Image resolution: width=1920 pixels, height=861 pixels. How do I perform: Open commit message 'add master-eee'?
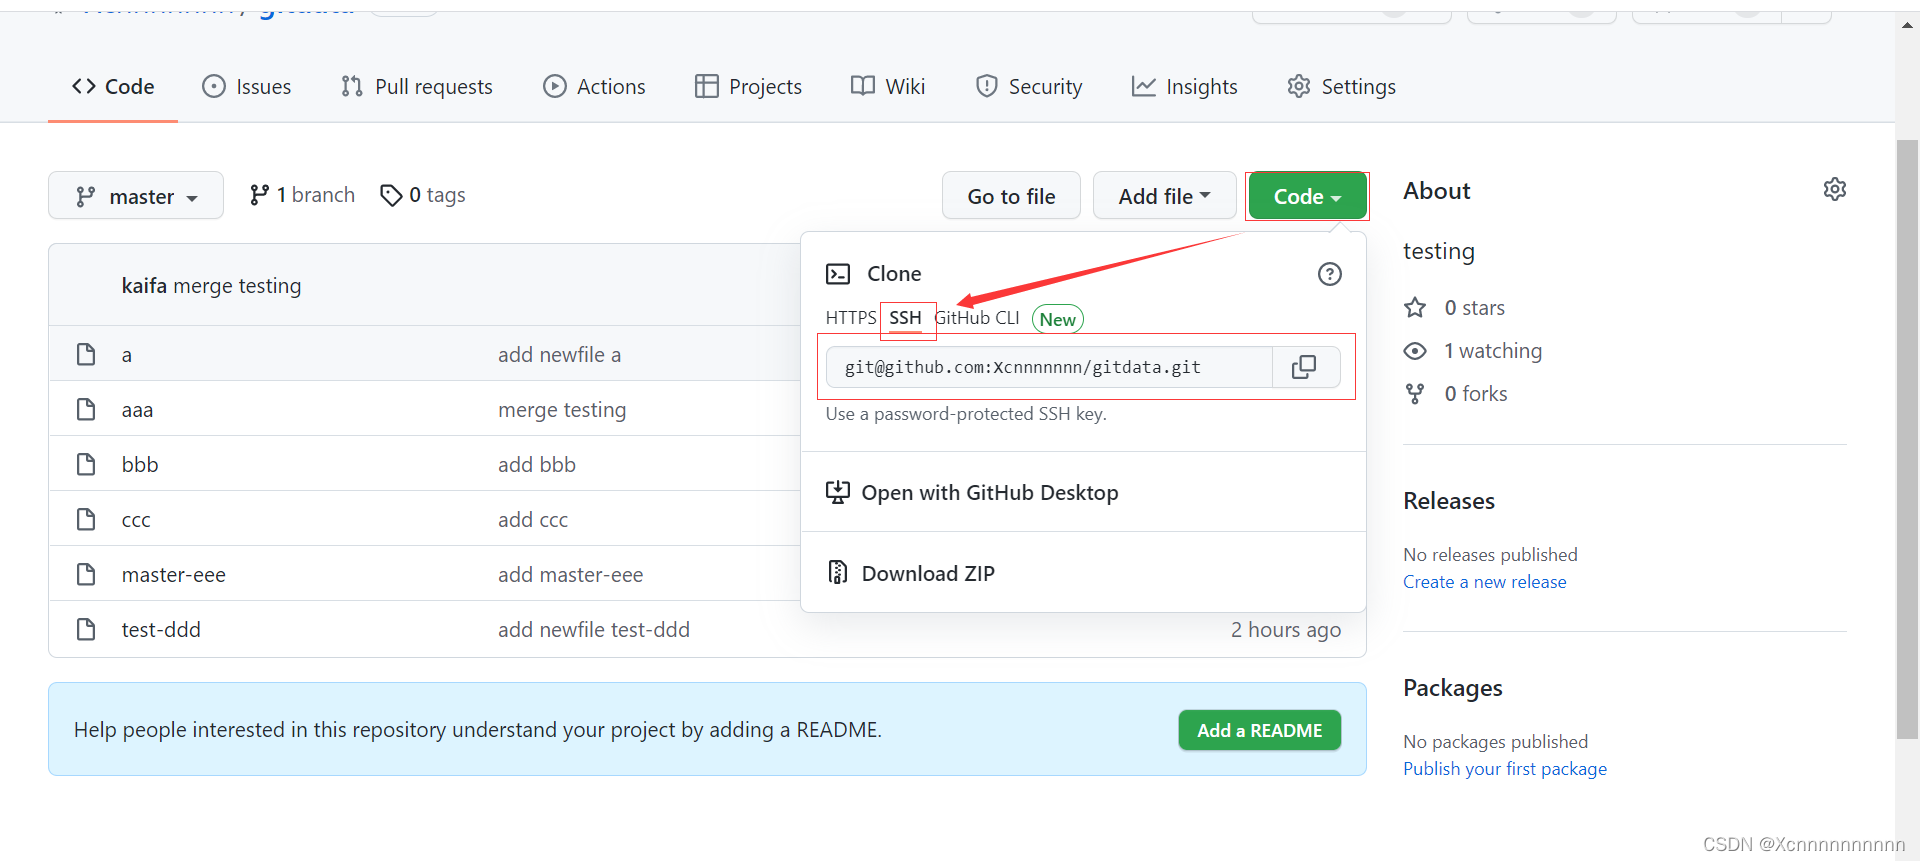pos(571,575)
